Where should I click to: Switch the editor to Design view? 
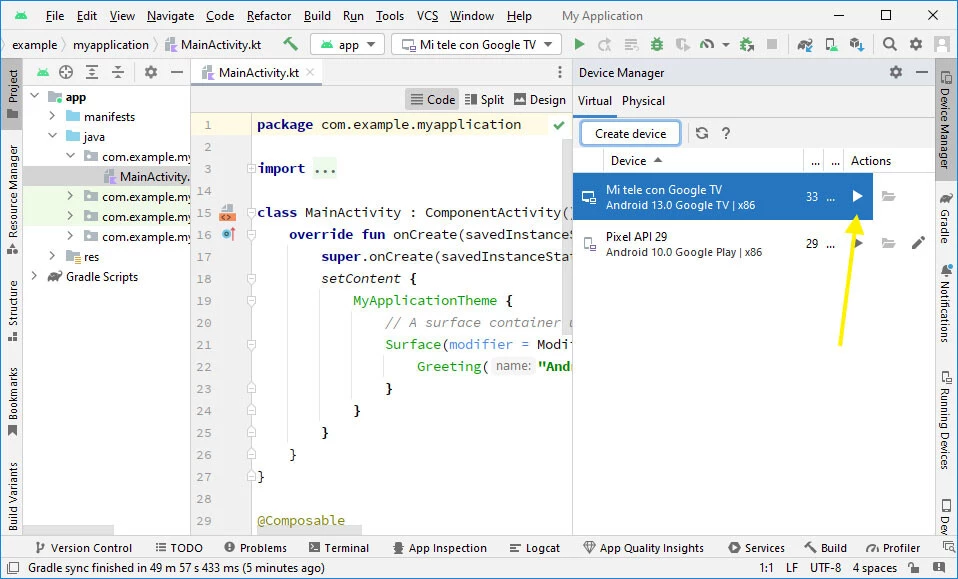[x=540, y=100]
